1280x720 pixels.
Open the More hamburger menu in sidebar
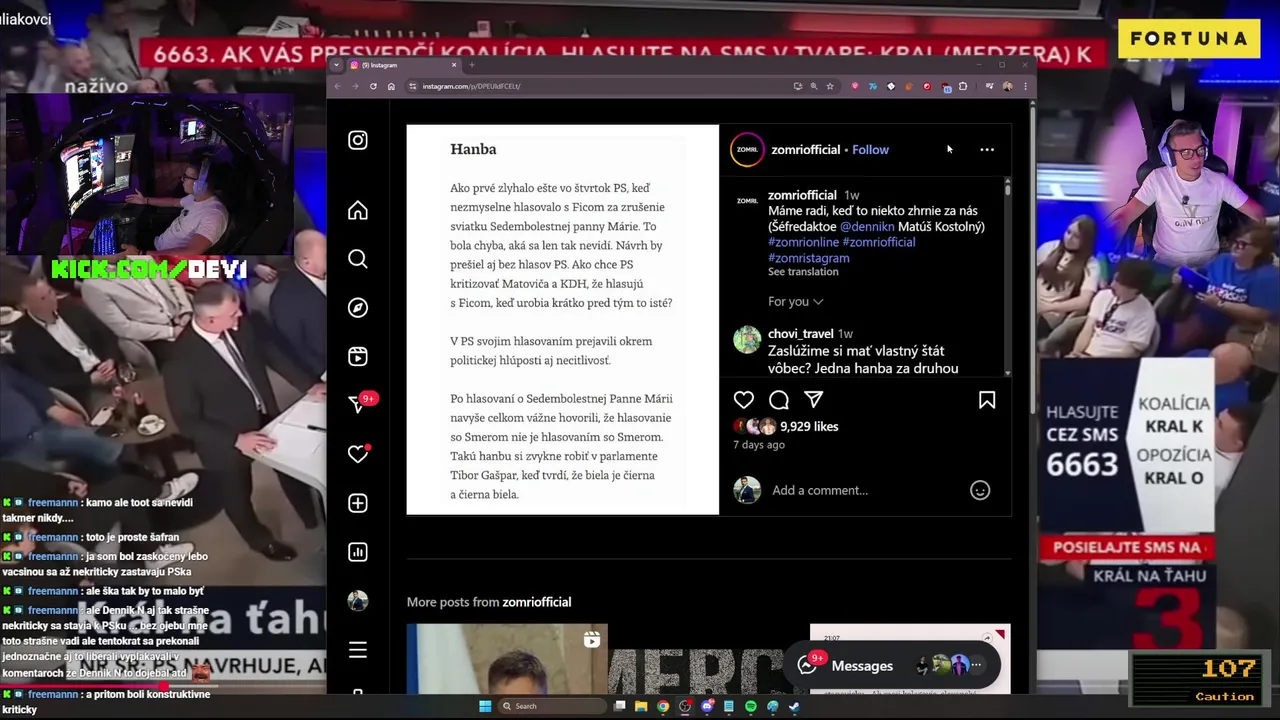coord(358,650)
